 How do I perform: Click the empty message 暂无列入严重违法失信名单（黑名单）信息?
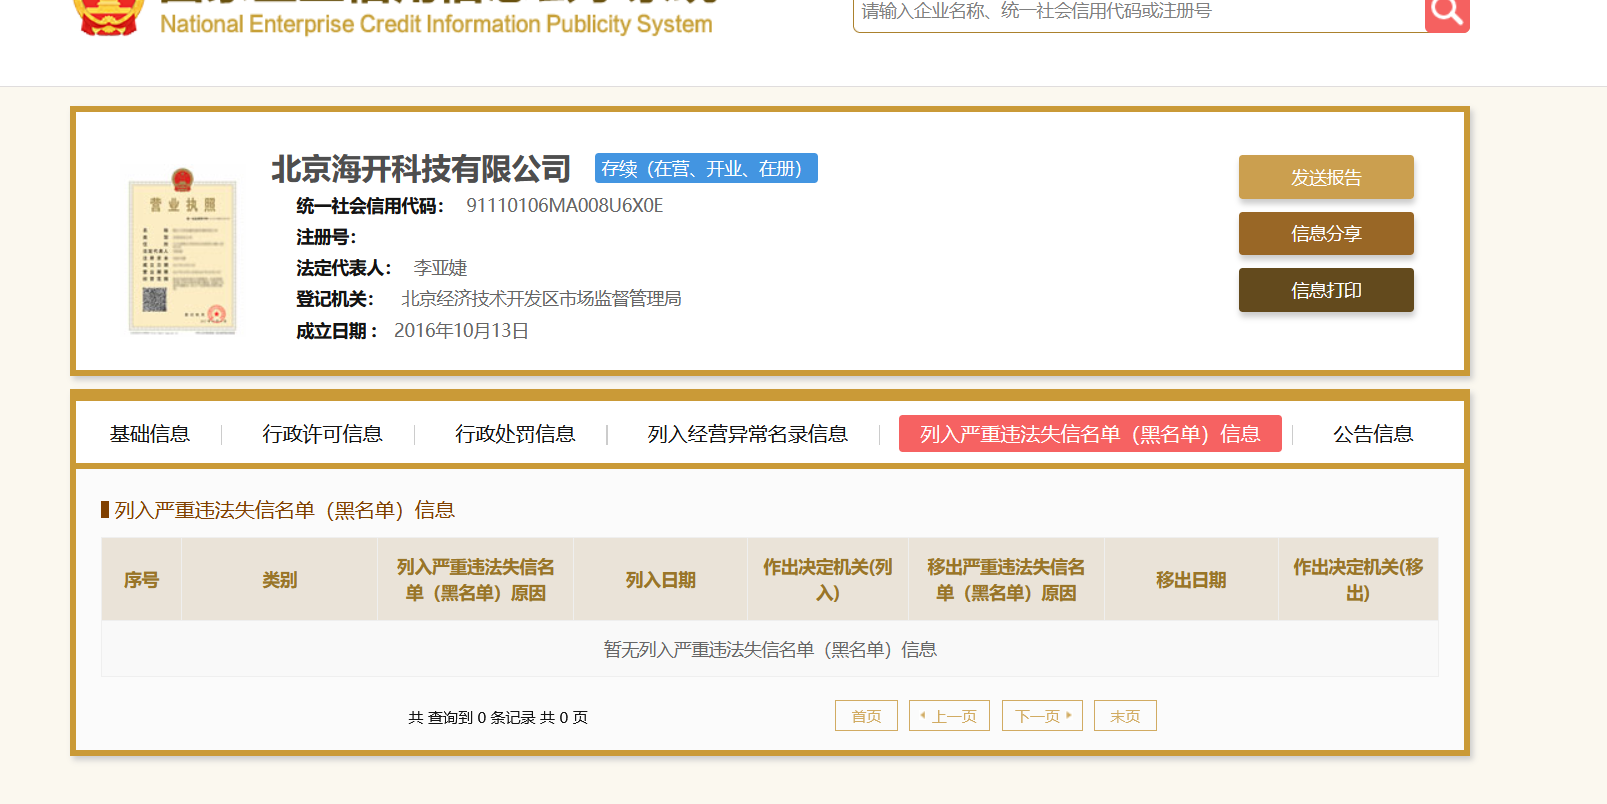770,650
